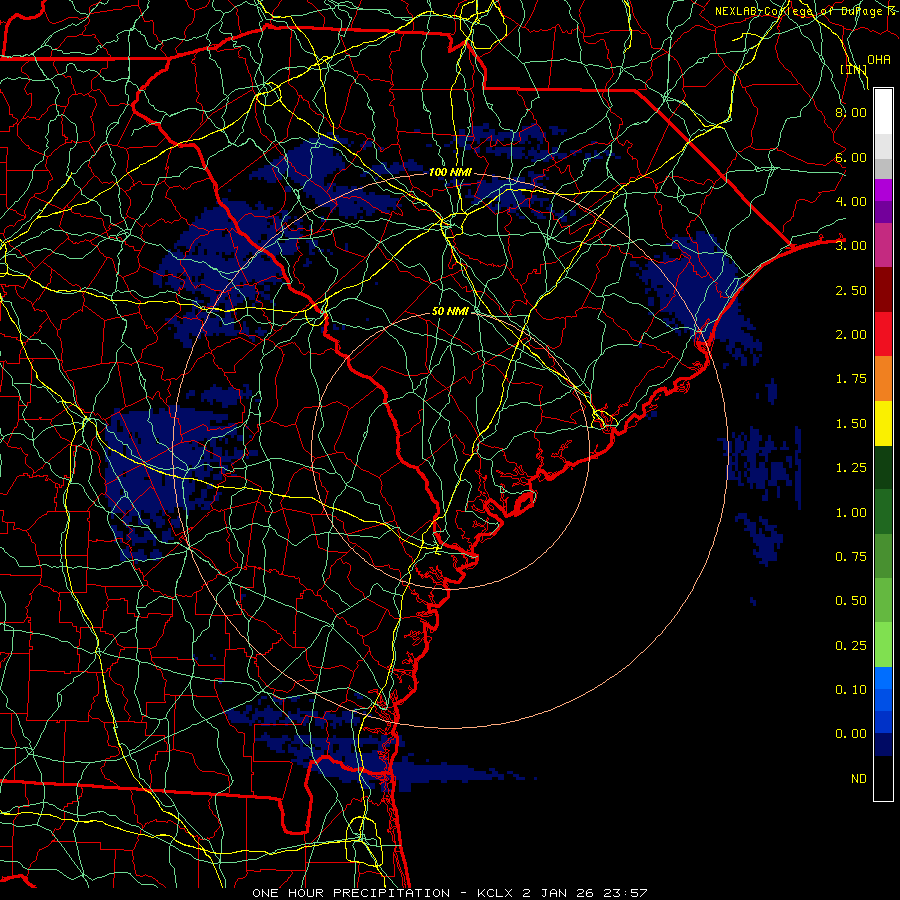Click the 0.00 legend value
This screenshot has height=900, width=900.
[851, 734]
